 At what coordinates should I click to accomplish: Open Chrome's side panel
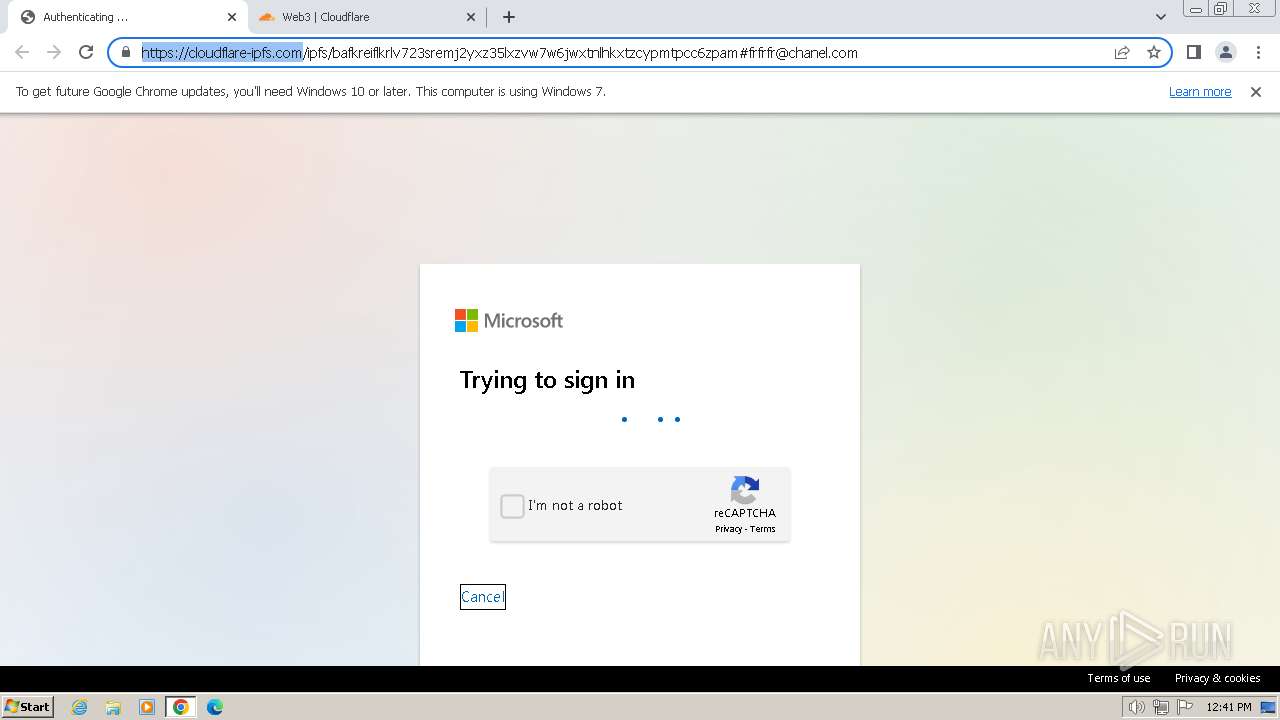1193,53
